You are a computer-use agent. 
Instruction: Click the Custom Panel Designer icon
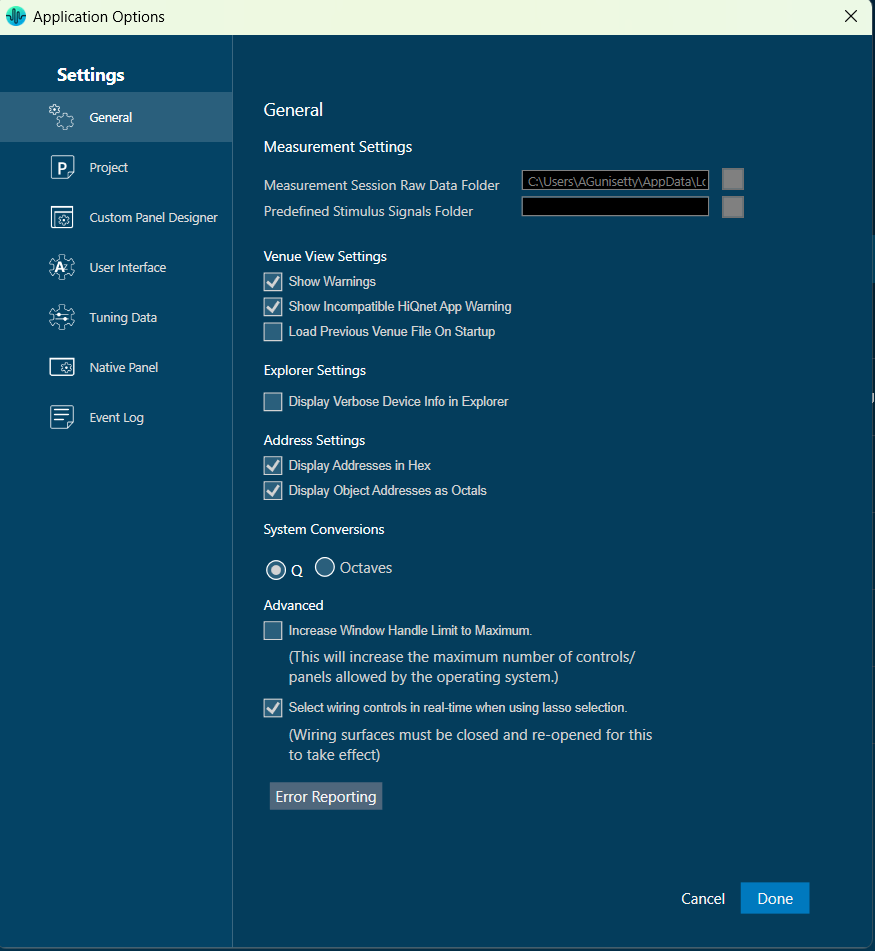[x=62, y=218]
